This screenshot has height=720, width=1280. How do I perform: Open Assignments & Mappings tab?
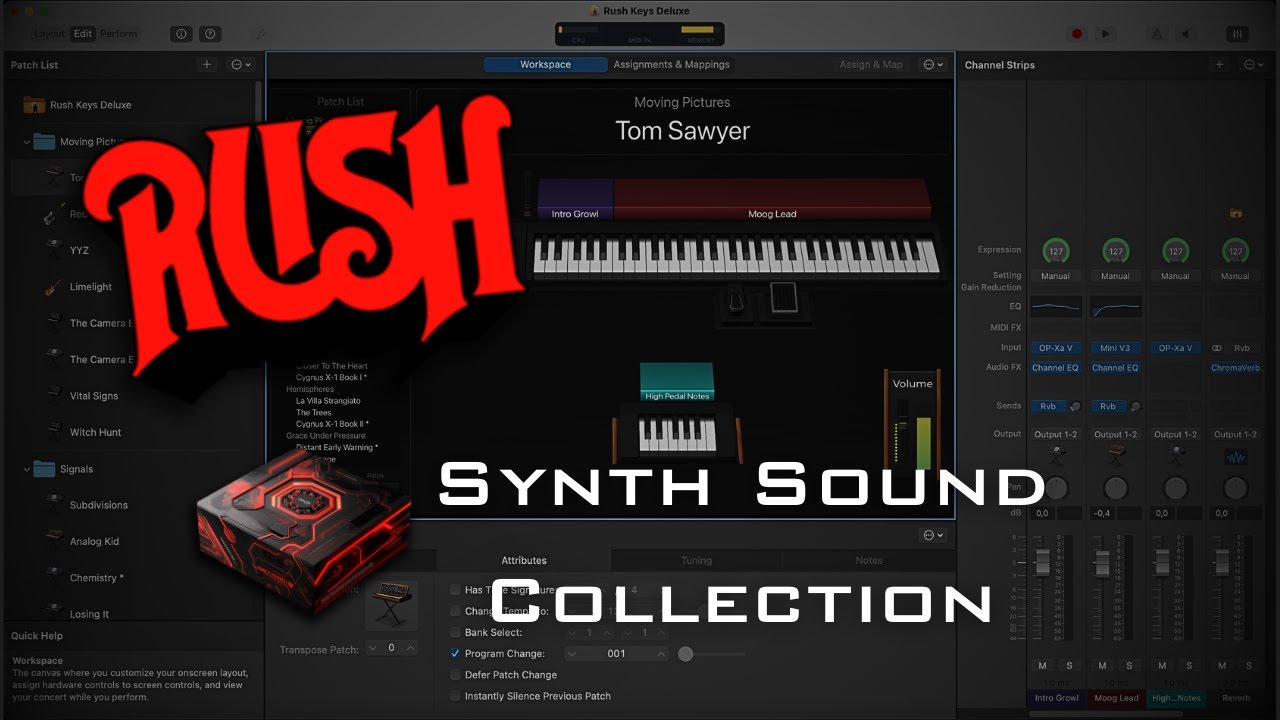click(671, 64)
